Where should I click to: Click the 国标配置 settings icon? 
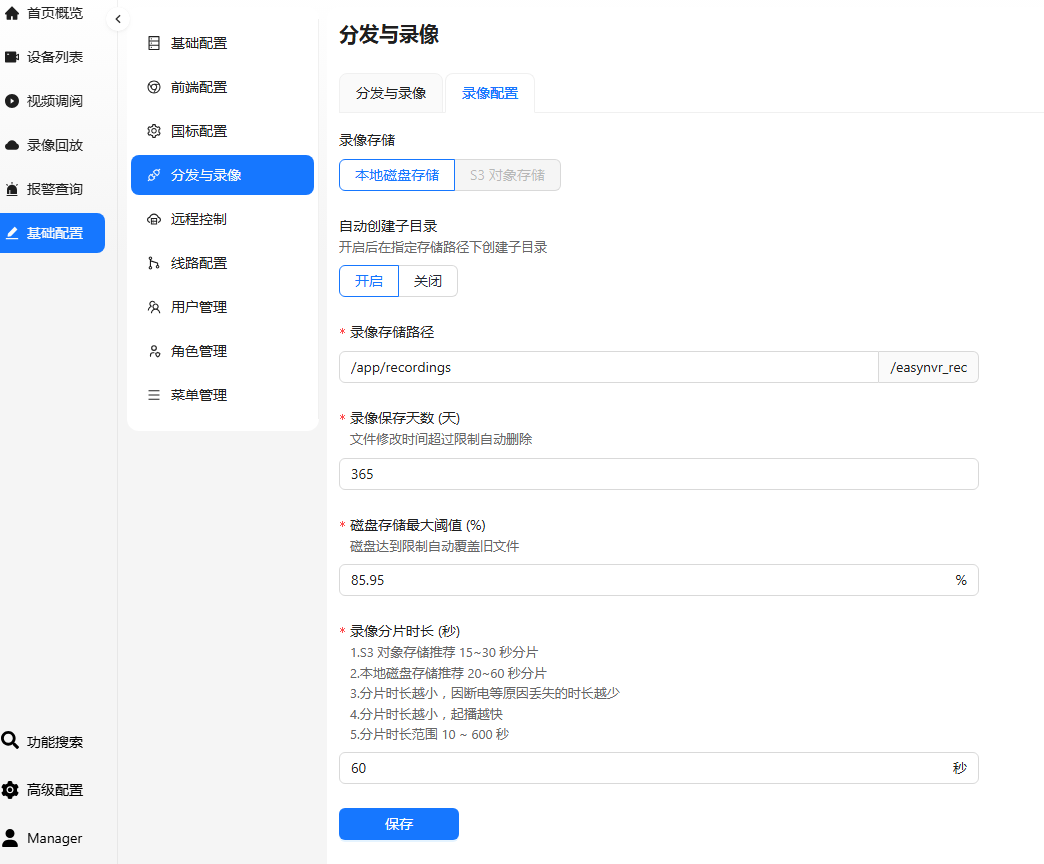coord(154,131)
